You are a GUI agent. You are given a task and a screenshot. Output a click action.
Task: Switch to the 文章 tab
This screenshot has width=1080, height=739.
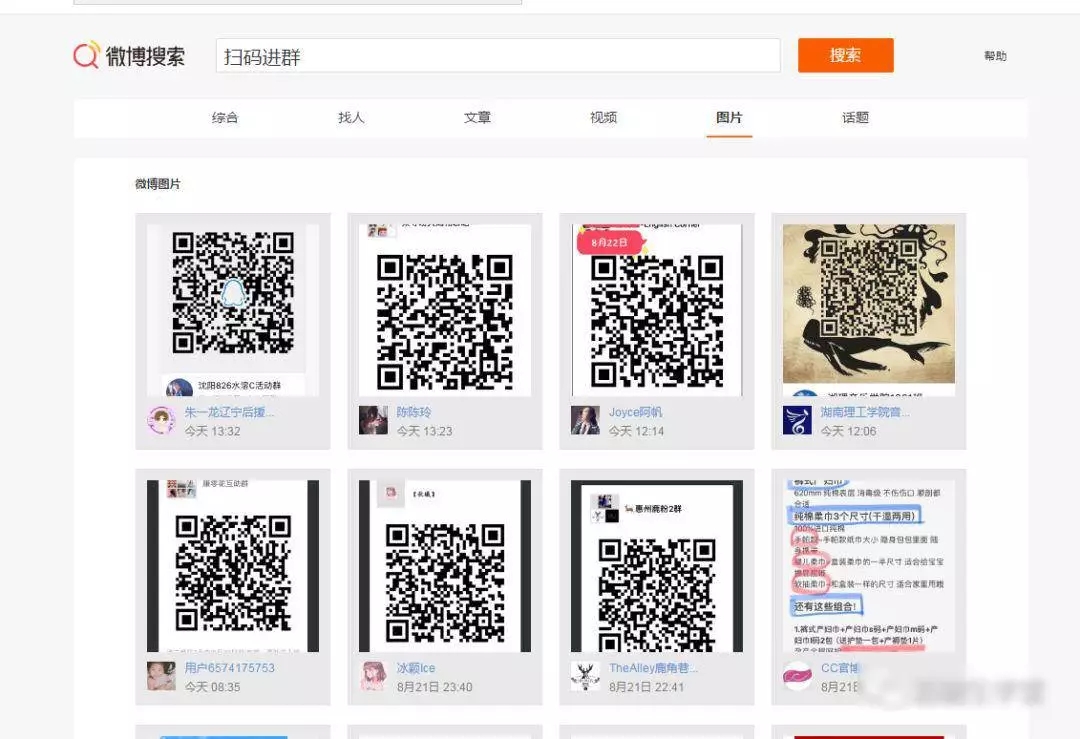click(x=477, y=118)
